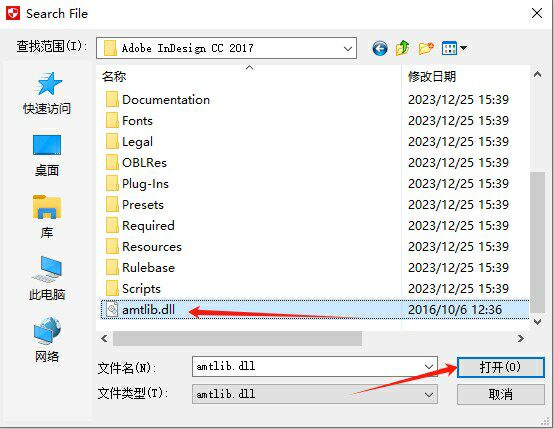This screenshot has width=554, height=429.
Task: Click the vertical scrollbar down arrow
Action: pos(537,322)
